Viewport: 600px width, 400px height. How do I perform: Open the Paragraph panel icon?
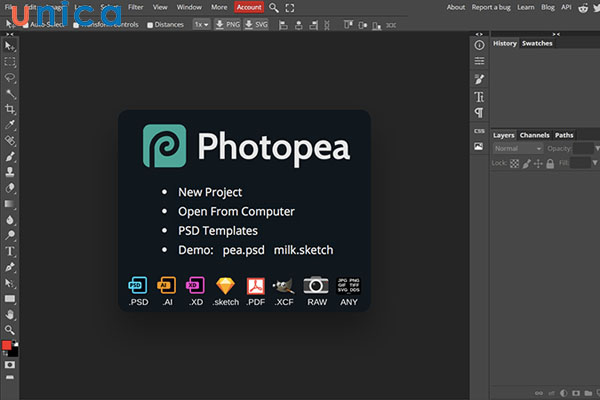(479, 113)
